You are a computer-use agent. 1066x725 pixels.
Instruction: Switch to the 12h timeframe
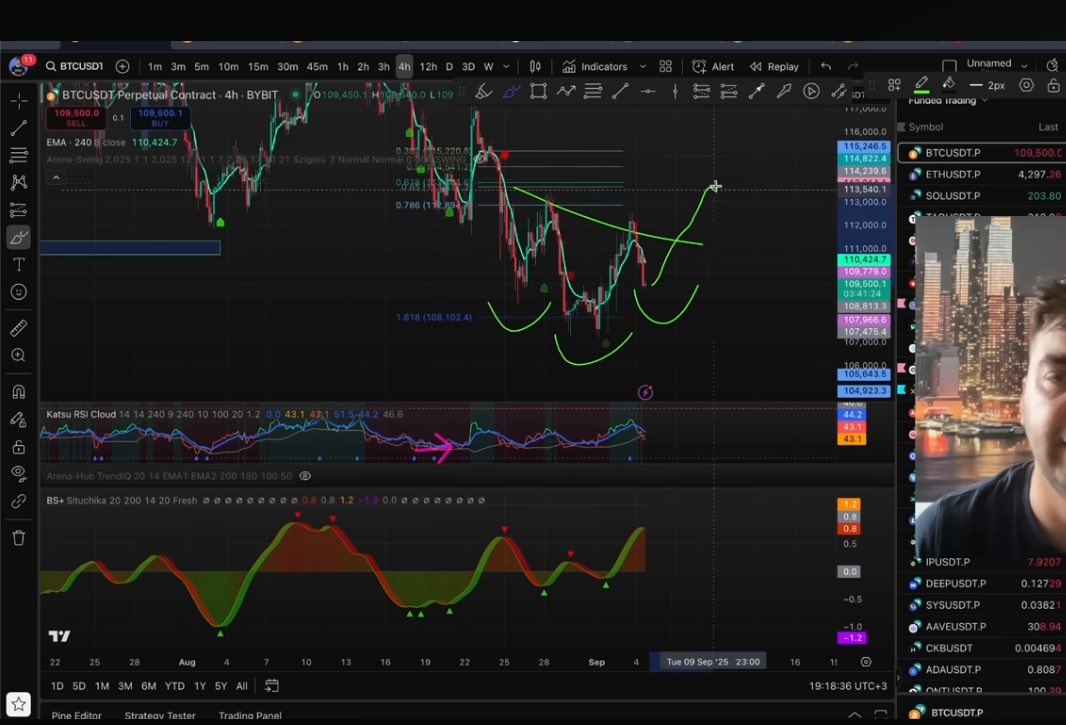pos(428,67)
